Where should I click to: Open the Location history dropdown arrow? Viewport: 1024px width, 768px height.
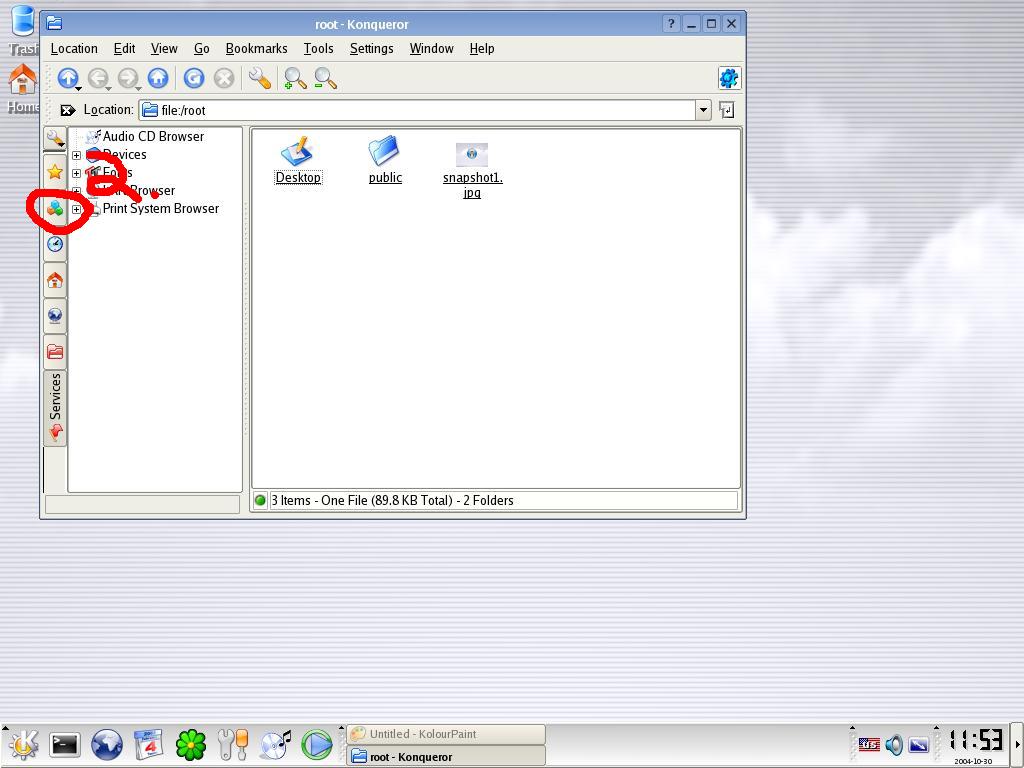click(703, 110)
